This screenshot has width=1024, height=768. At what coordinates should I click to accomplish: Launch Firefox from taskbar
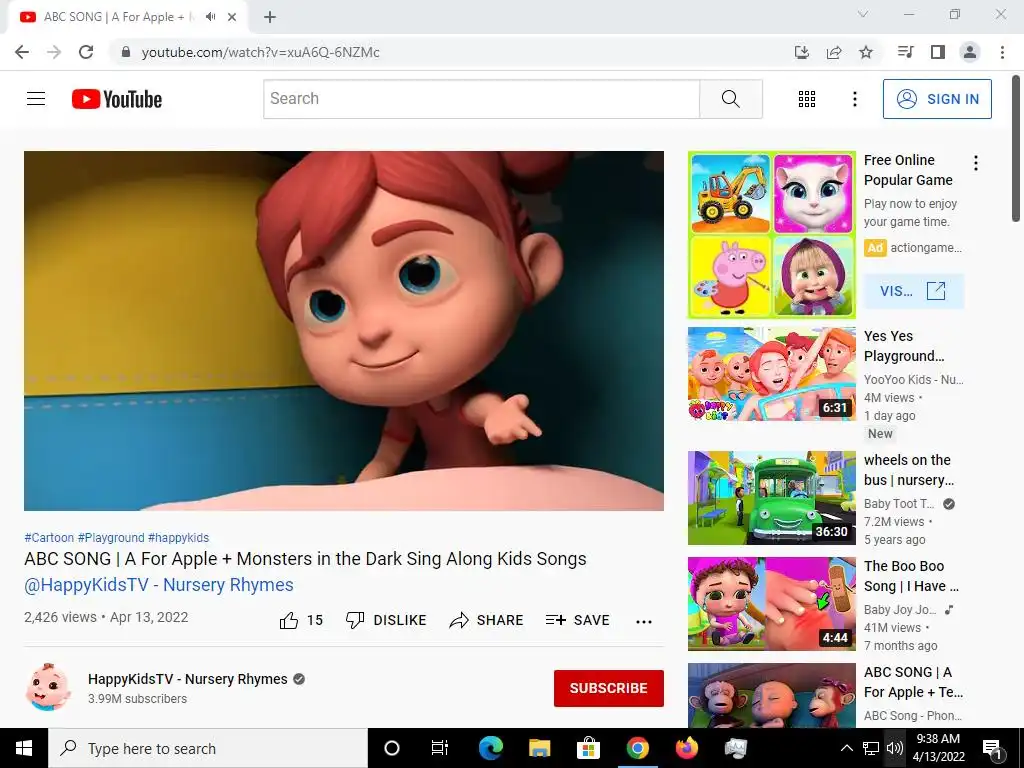pos(687,748)
